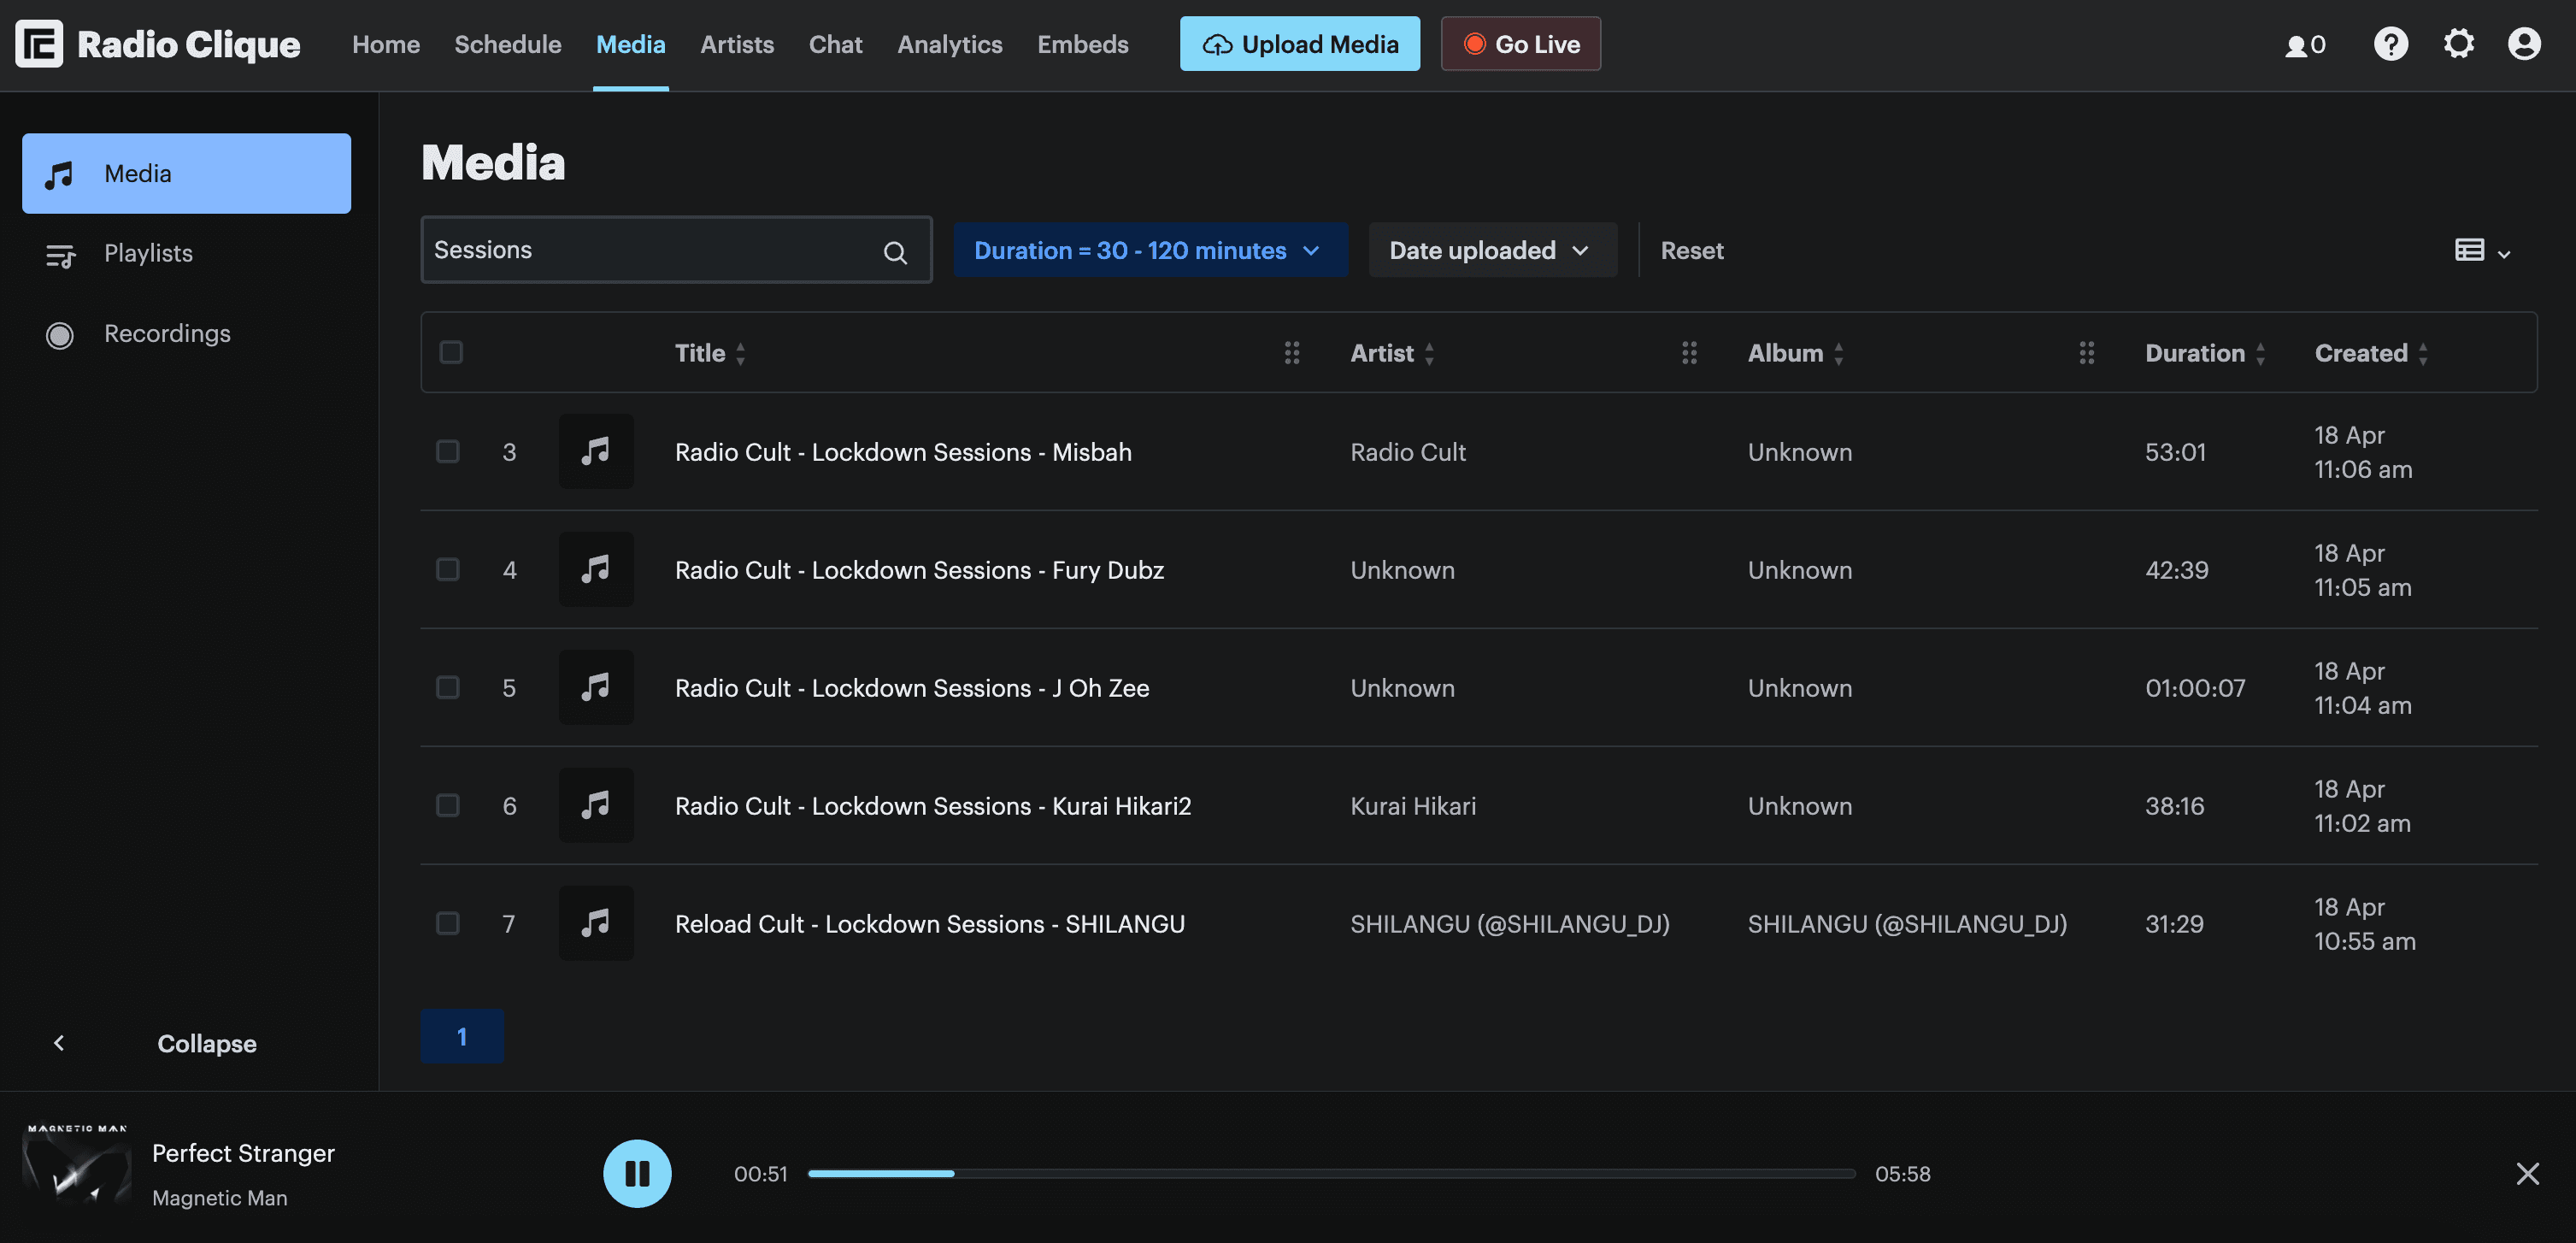
Task: Reset all active filters
Action: (x=1692, y=250)
